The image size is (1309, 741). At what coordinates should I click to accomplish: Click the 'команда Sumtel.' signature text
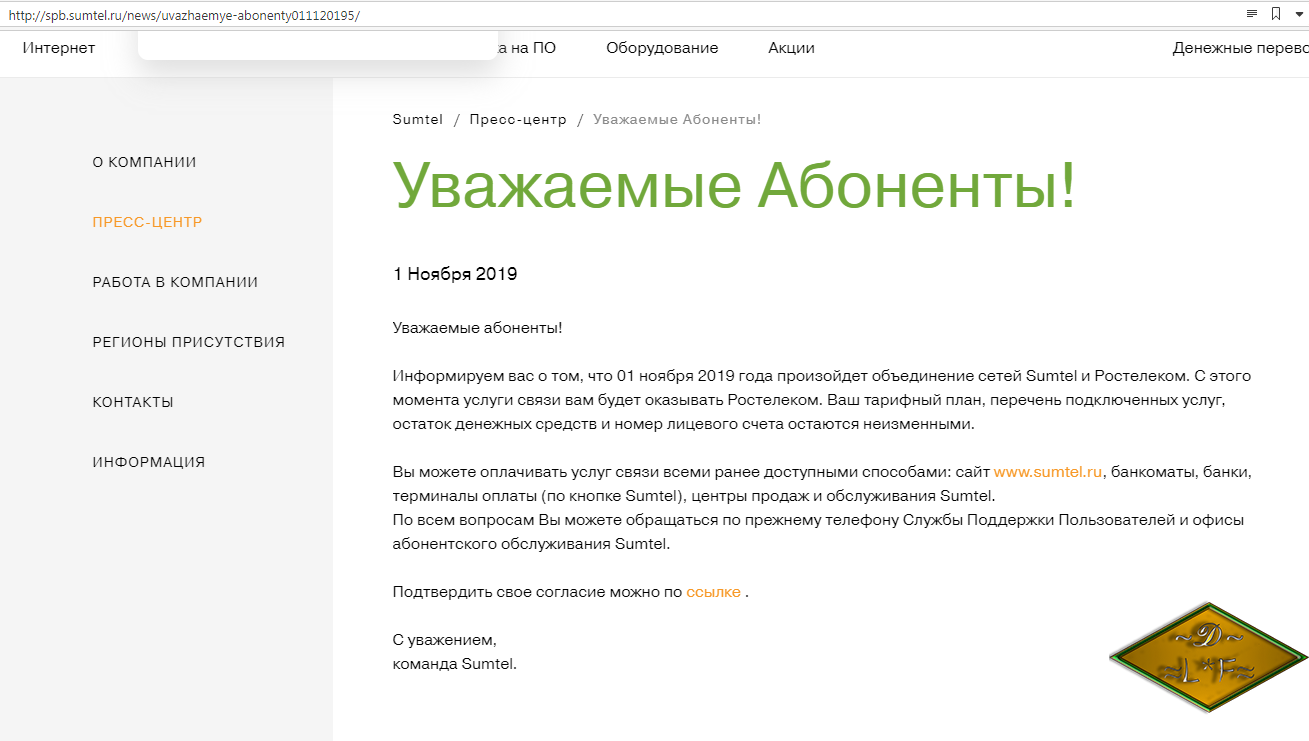tap(455, 664)
